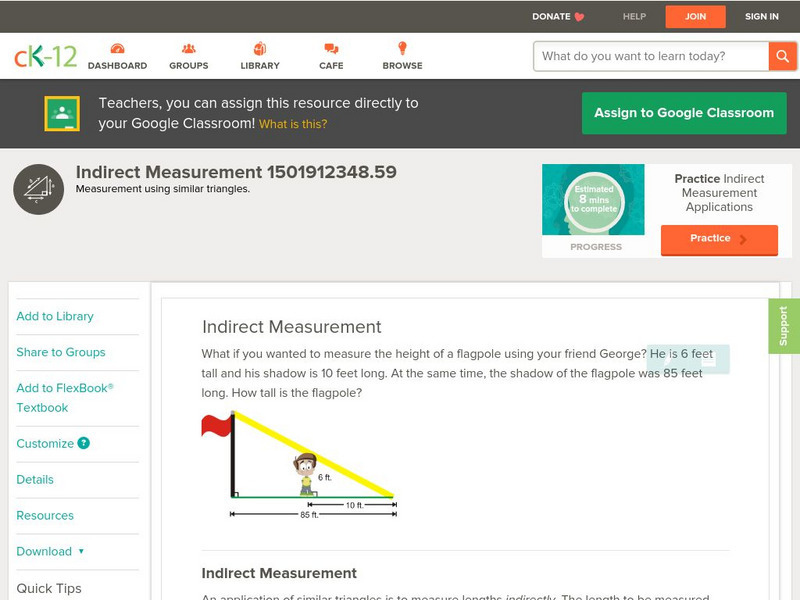
Task: Open the Dashboard gauge icon
Action: 117,48
